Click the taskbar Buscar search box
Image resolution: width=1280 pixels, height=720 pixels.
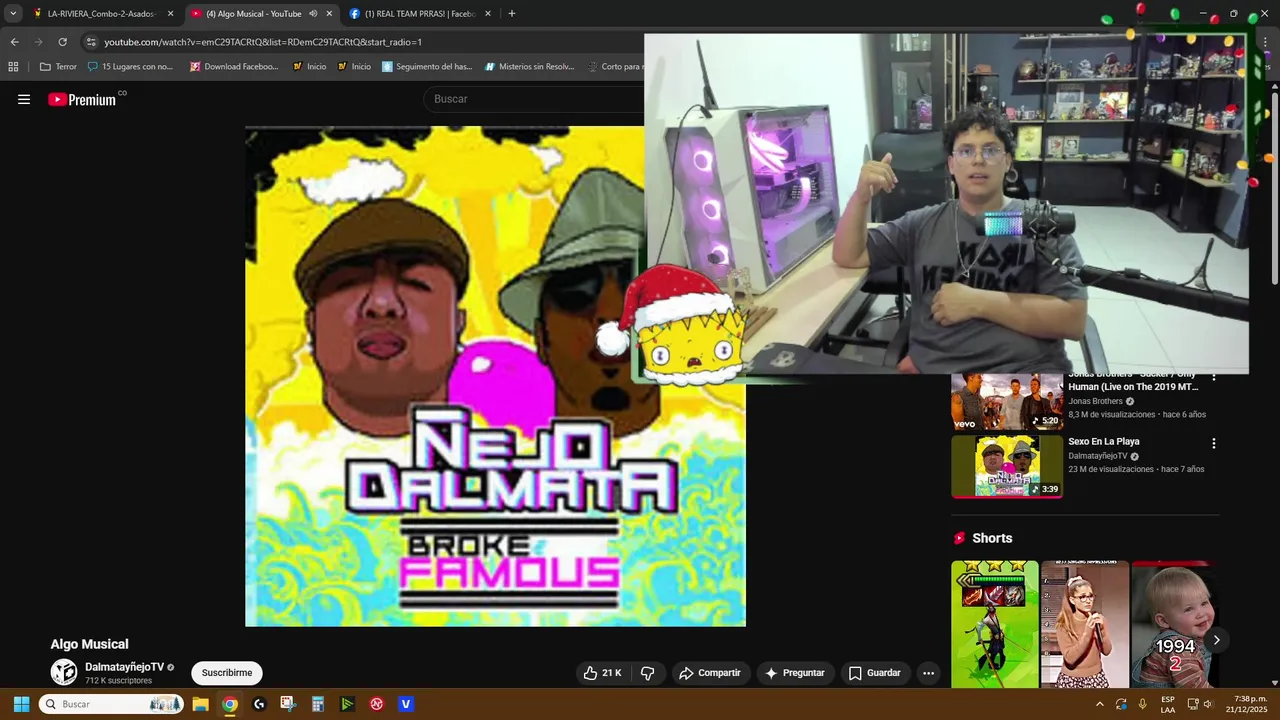(x=111, y=704)
